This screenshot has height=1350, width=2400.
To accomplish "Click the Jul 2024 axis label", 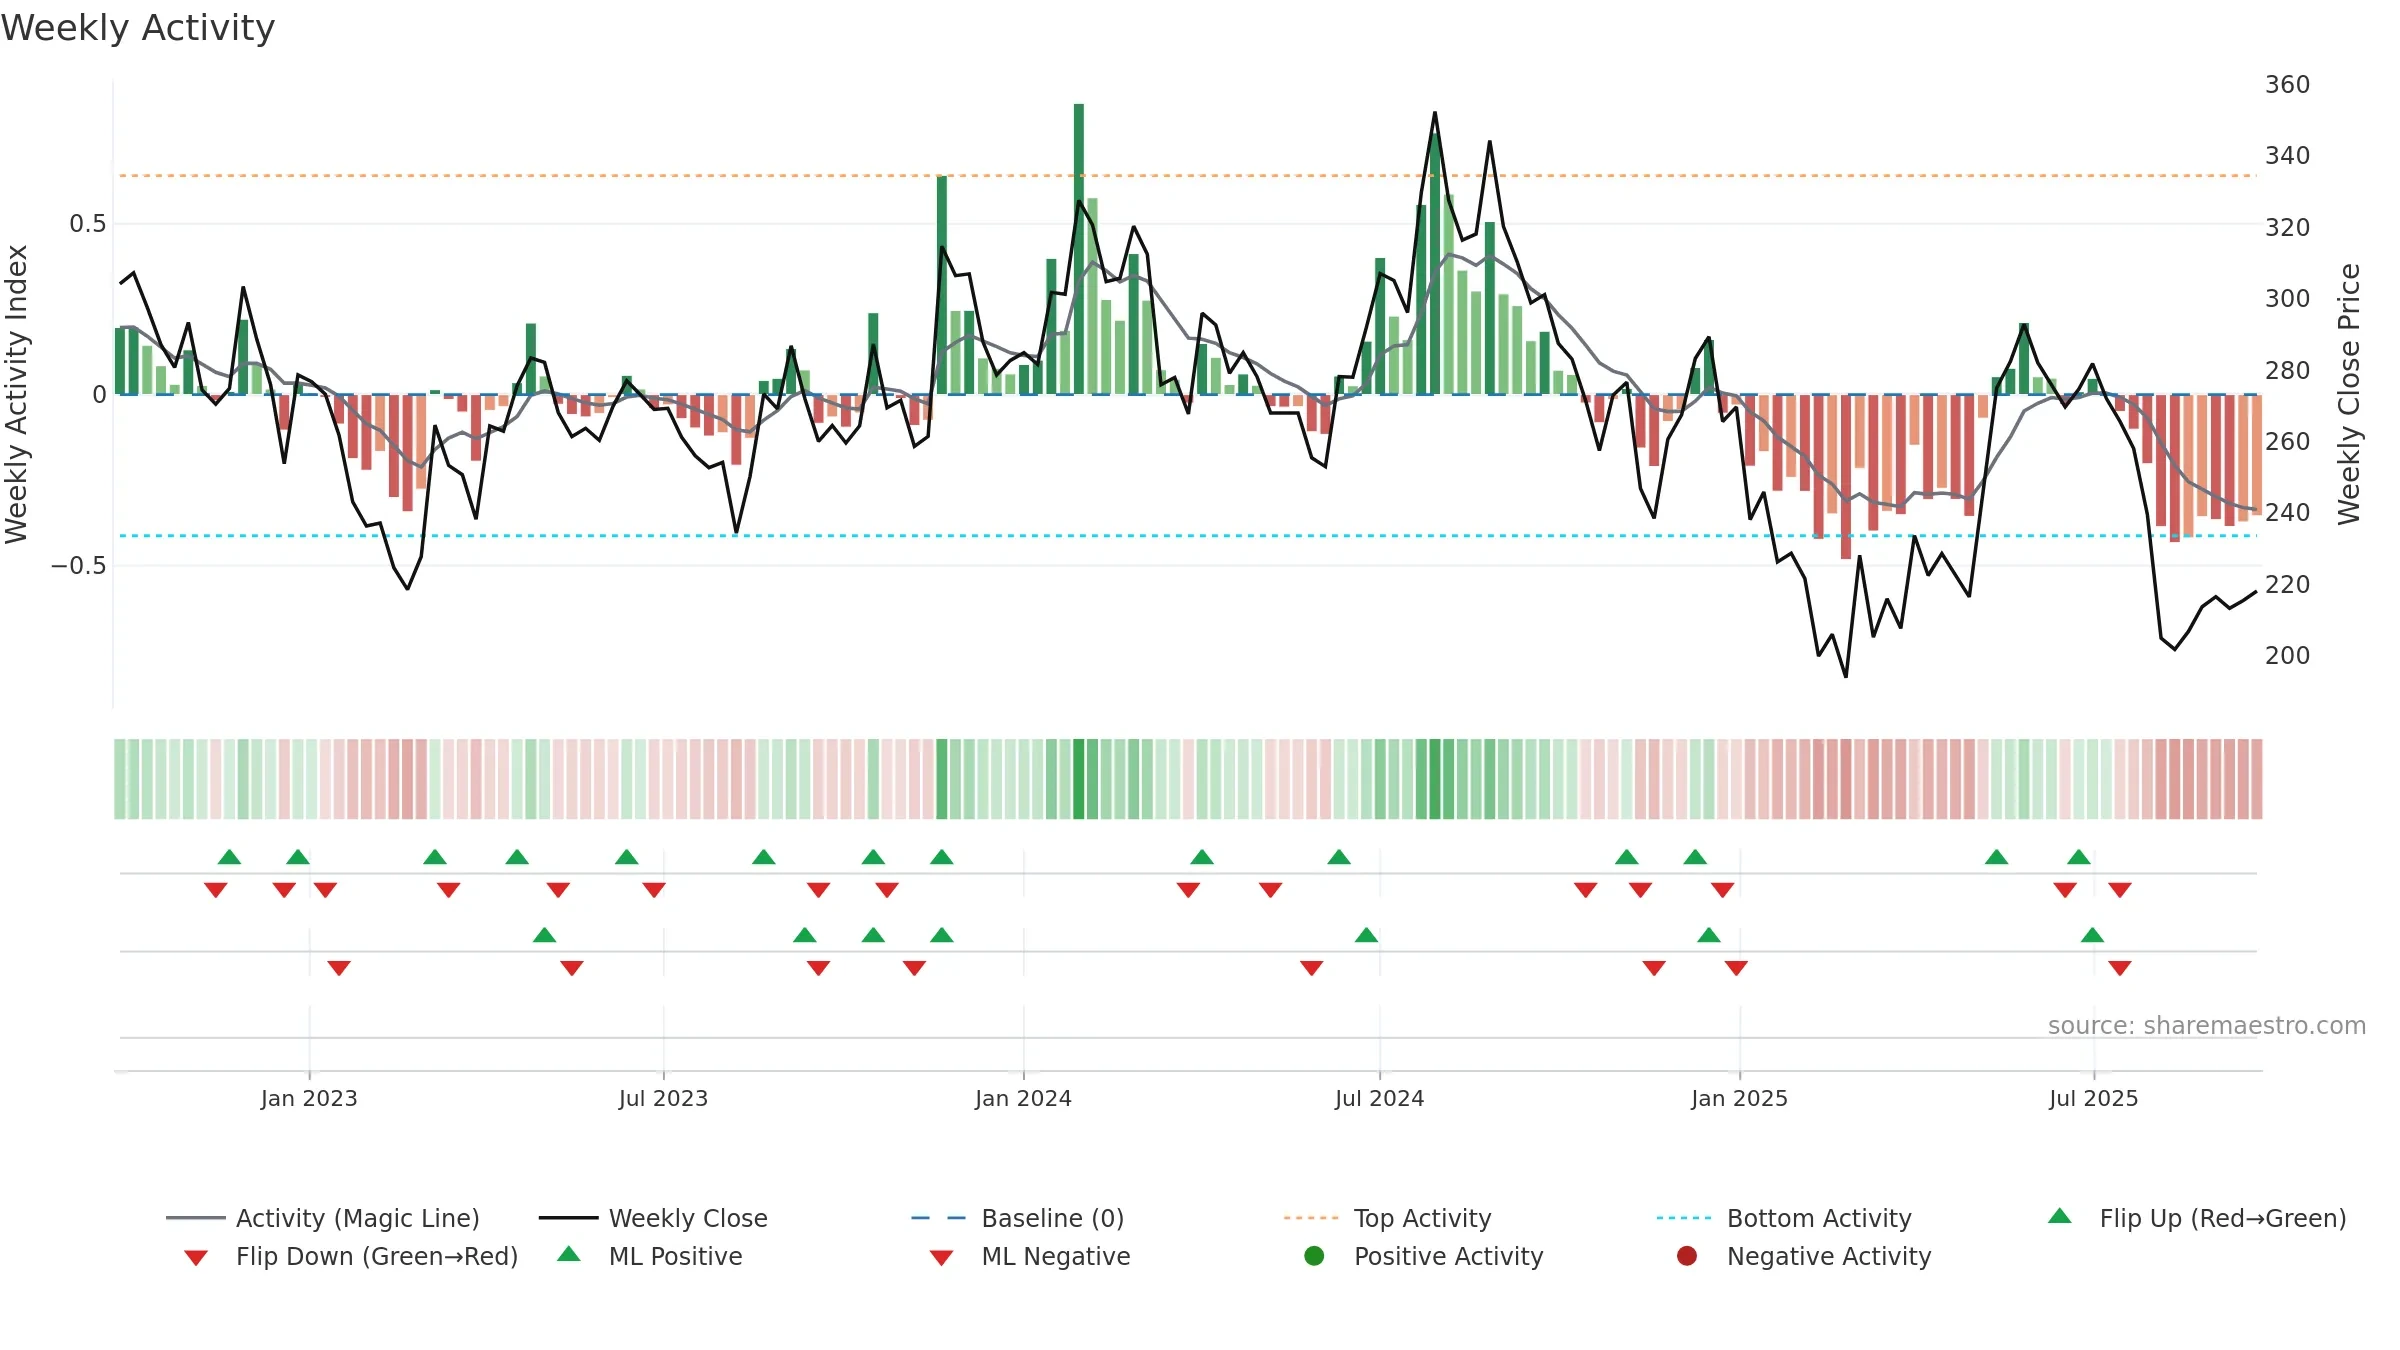I will pyautogui.click(x=1379, y=1098).
